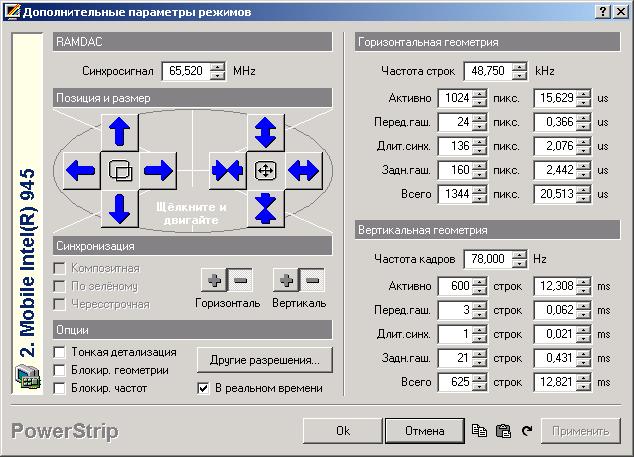The height and width of the screenshot is (457, 634).
Task: Click the move screen up arrow
Action: click(x=120, y=132)
